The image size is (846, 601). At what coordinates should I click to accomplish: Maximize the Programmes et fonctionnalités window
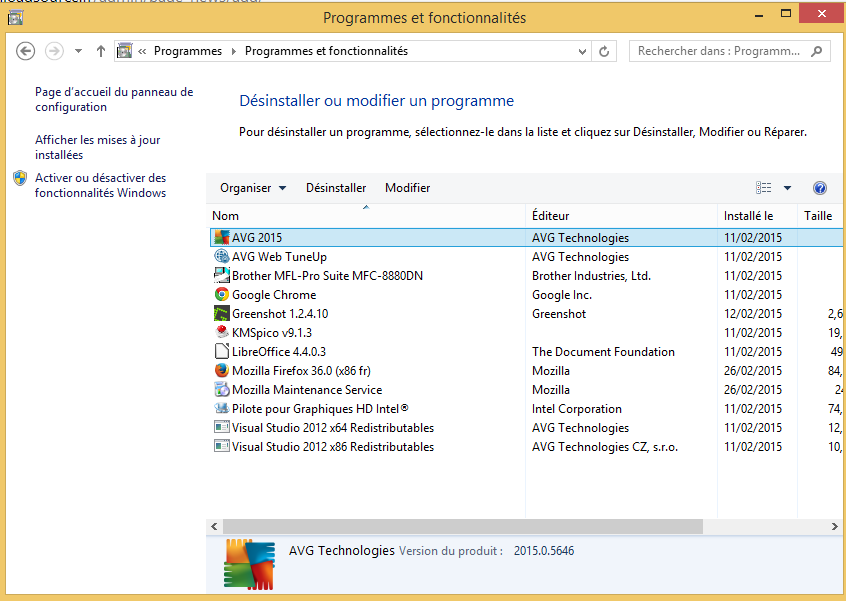point(786,15)
